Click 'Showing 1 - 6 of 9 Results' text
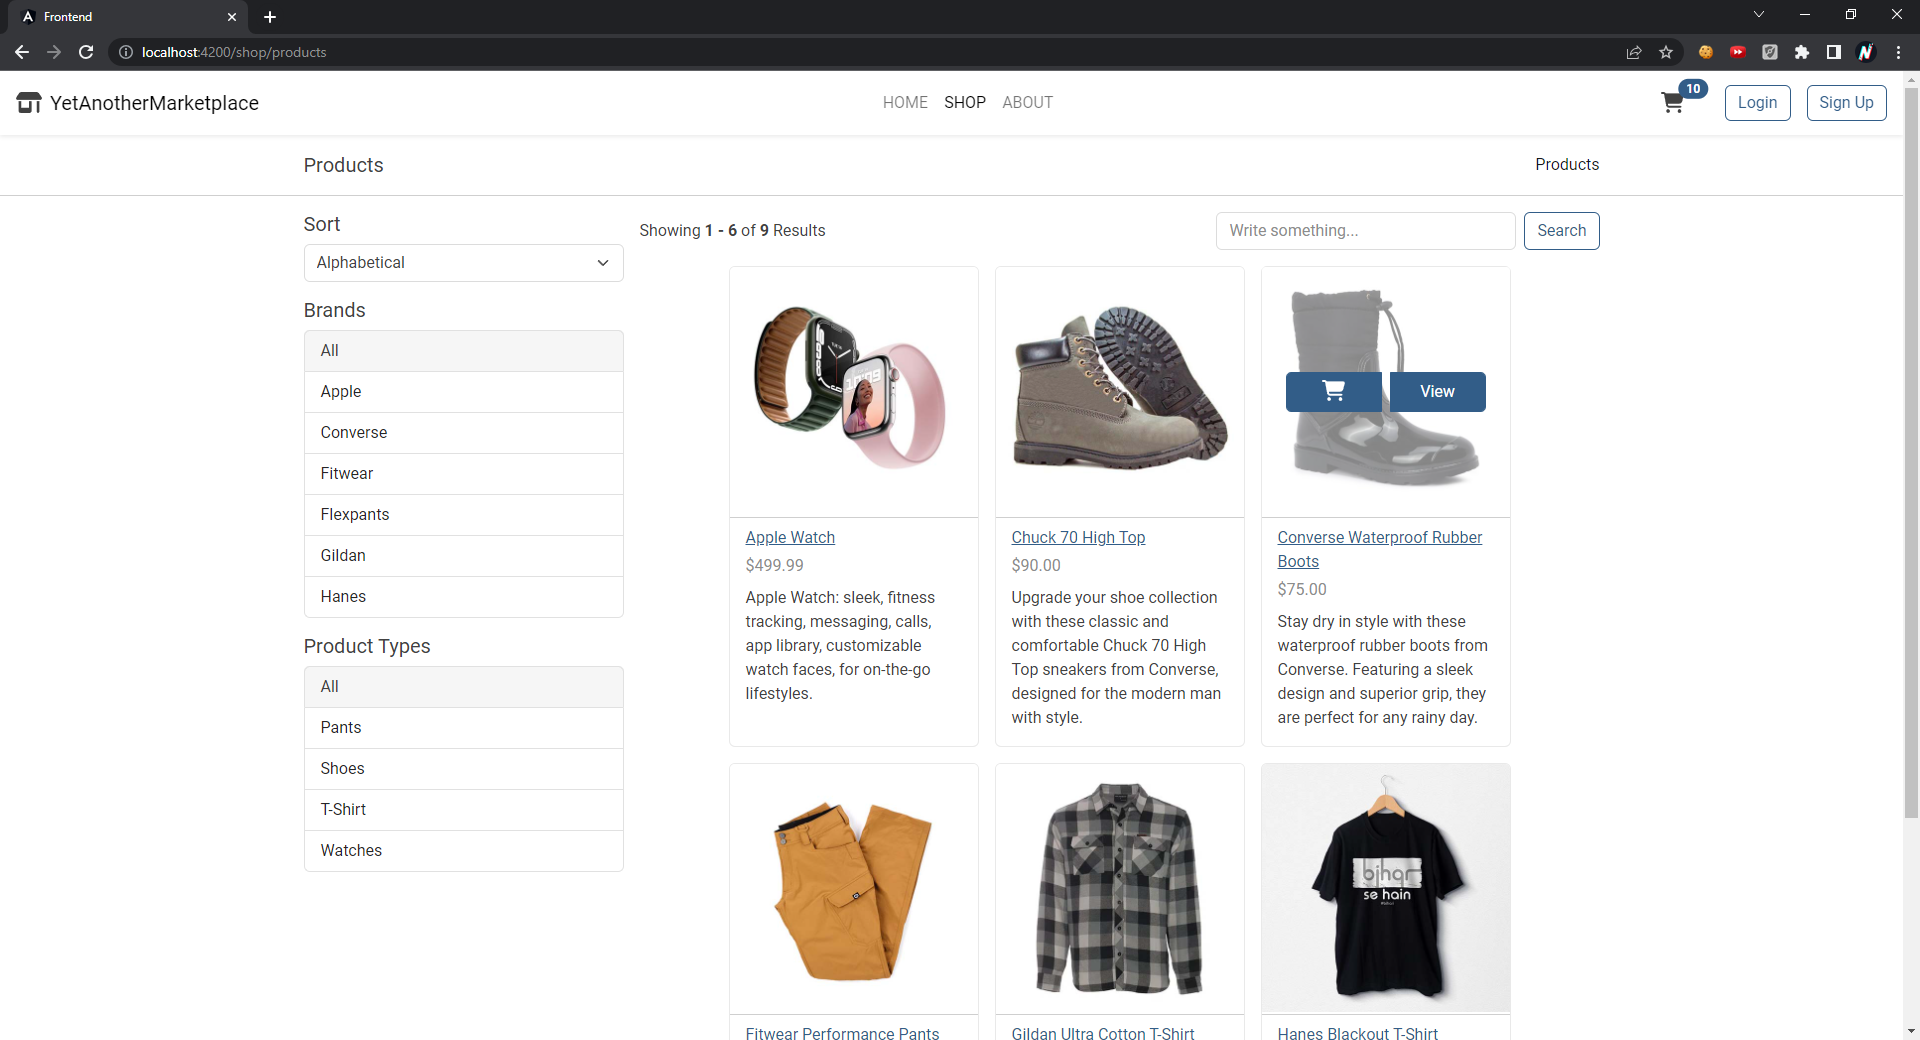The image size is (1920, 1040). pos(732,231)
